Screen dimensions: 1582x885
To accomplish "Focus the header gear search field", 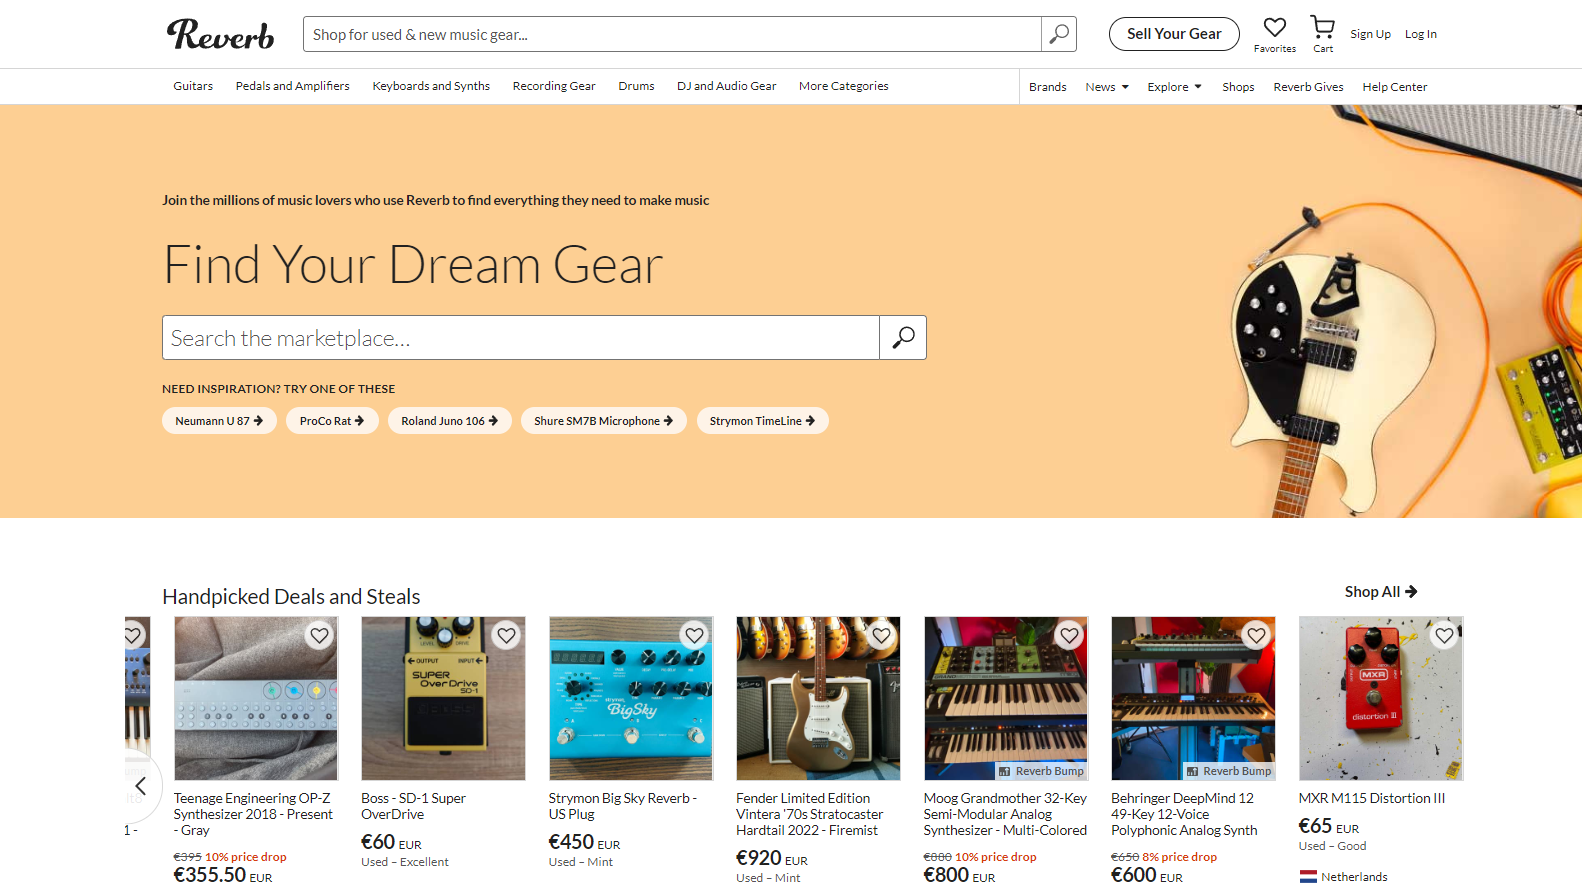I will (672, 34).
